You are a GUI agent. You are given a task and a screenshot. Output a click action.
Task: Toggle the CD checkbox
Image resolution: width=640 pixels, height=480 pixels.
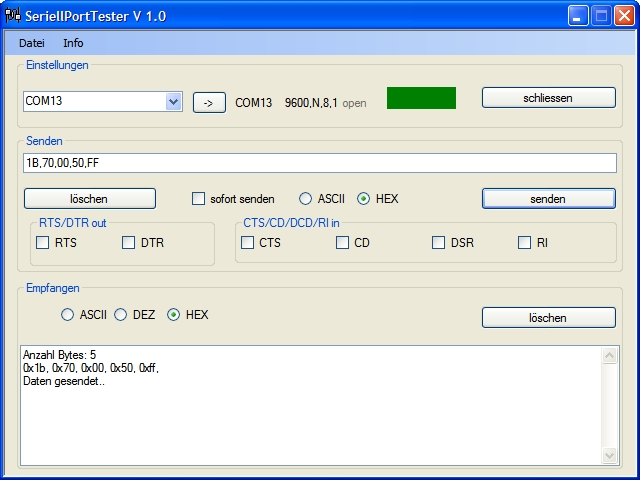pyautogui.click(x=342, y=242)
